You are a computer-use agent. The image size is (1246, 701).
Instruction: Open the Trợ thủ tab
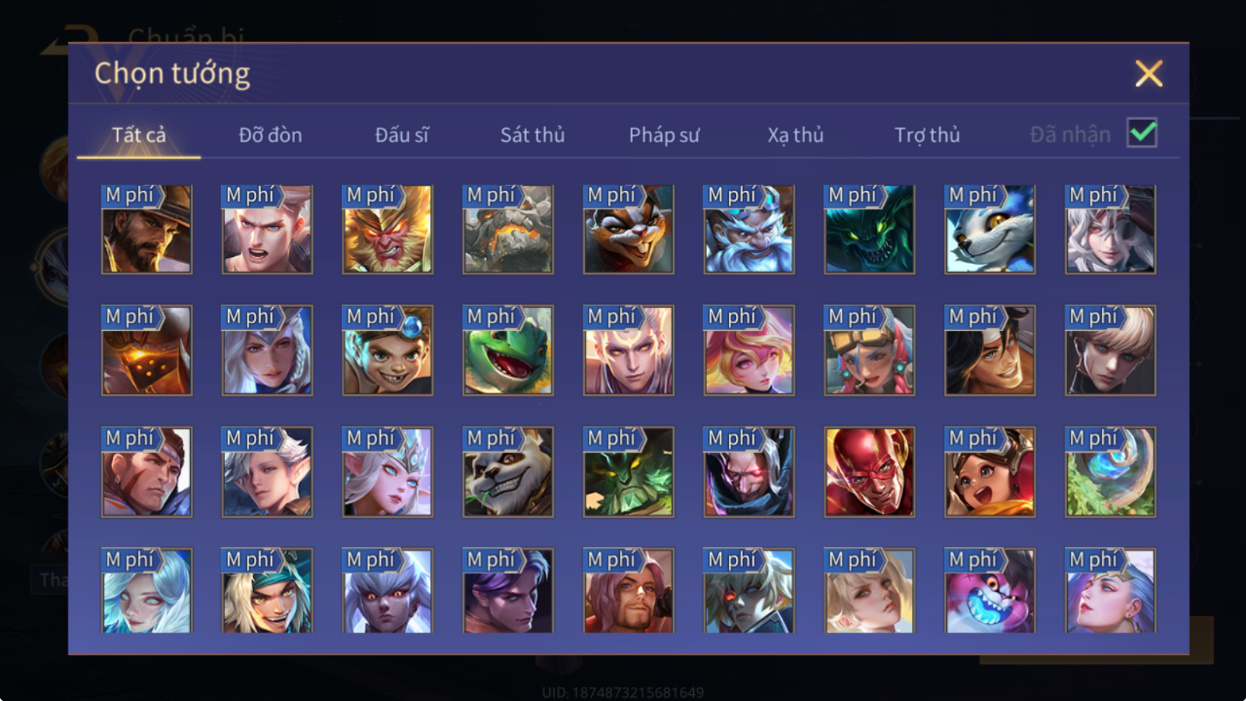click(927, 135)
